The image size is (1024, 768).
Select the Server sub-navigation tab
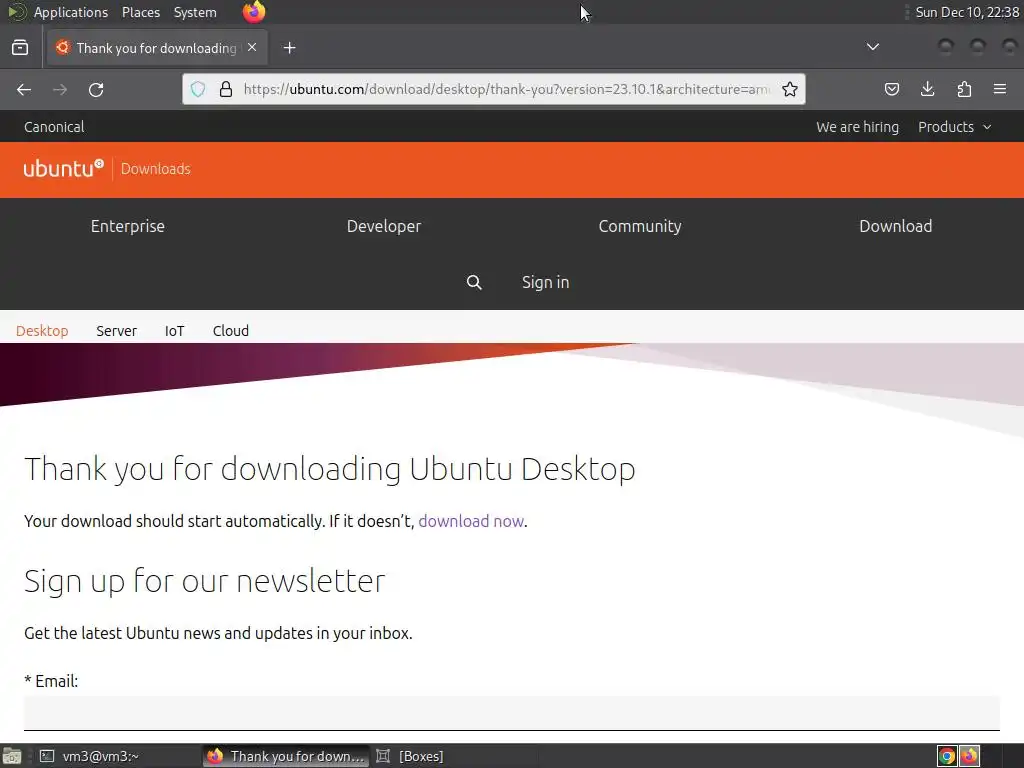tap(116, 330)
